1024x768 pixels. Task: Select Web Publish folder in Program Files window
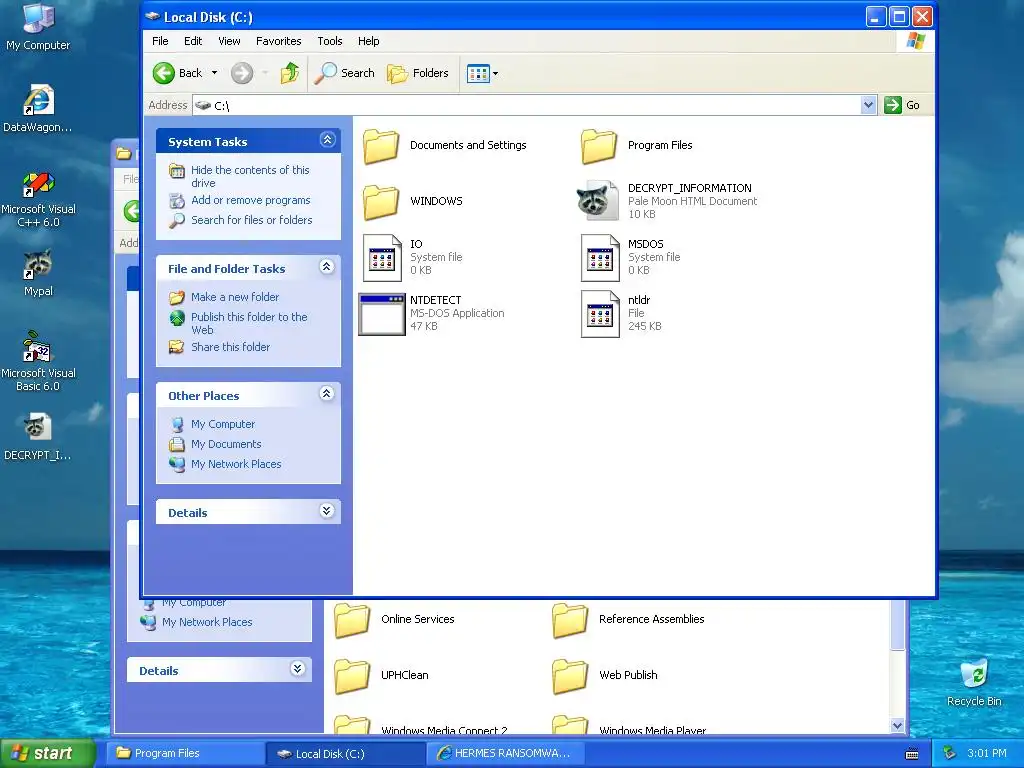(x=570, y=676)
